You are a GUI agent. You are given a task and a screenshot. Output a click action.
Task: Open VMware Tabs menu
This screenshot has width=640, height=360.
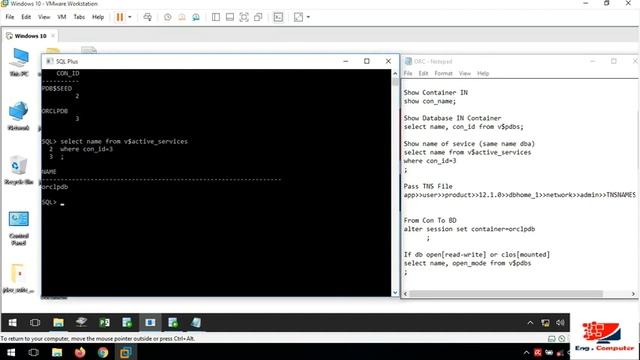pos(79,17)
